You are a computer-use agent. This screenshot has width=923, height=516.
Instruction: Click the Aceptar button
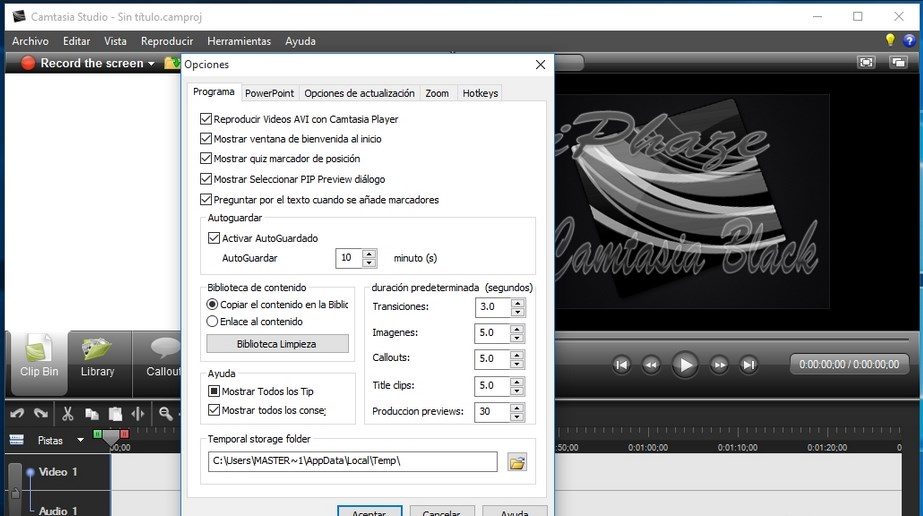369,511
